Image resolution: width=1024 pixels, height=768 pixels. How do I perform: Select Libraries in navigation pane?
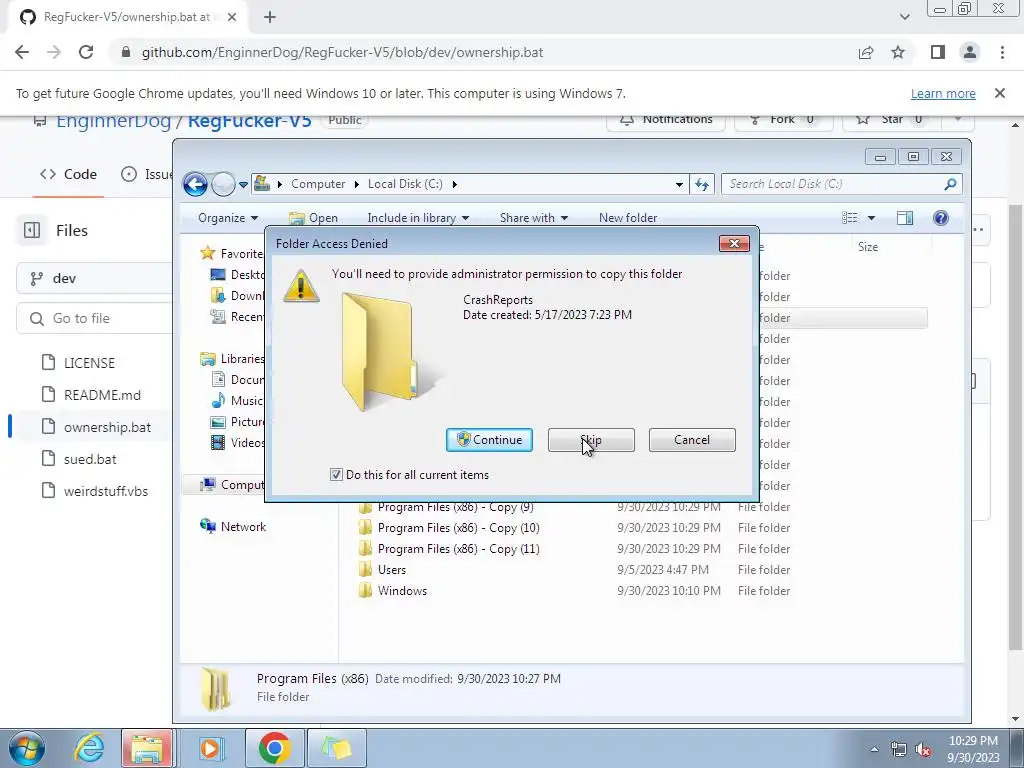232,359
